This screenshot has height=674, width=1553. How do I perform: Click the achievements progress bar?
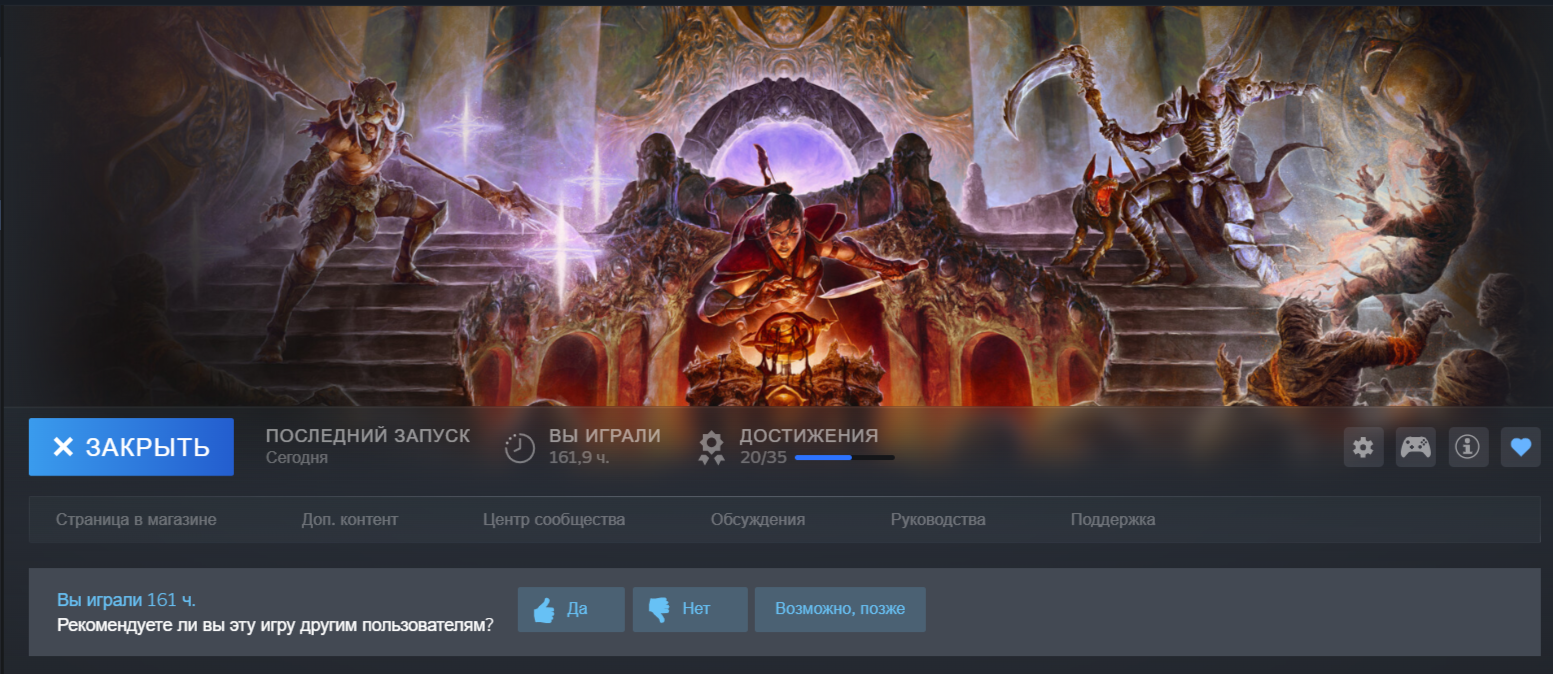[844, 458]
